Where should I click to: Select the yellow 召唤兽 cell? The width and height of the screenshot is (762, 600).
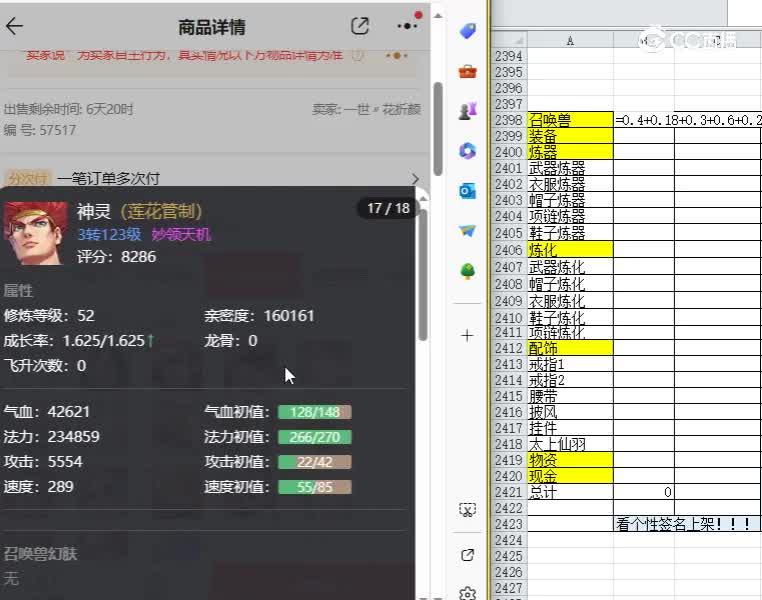click(570, 120)
